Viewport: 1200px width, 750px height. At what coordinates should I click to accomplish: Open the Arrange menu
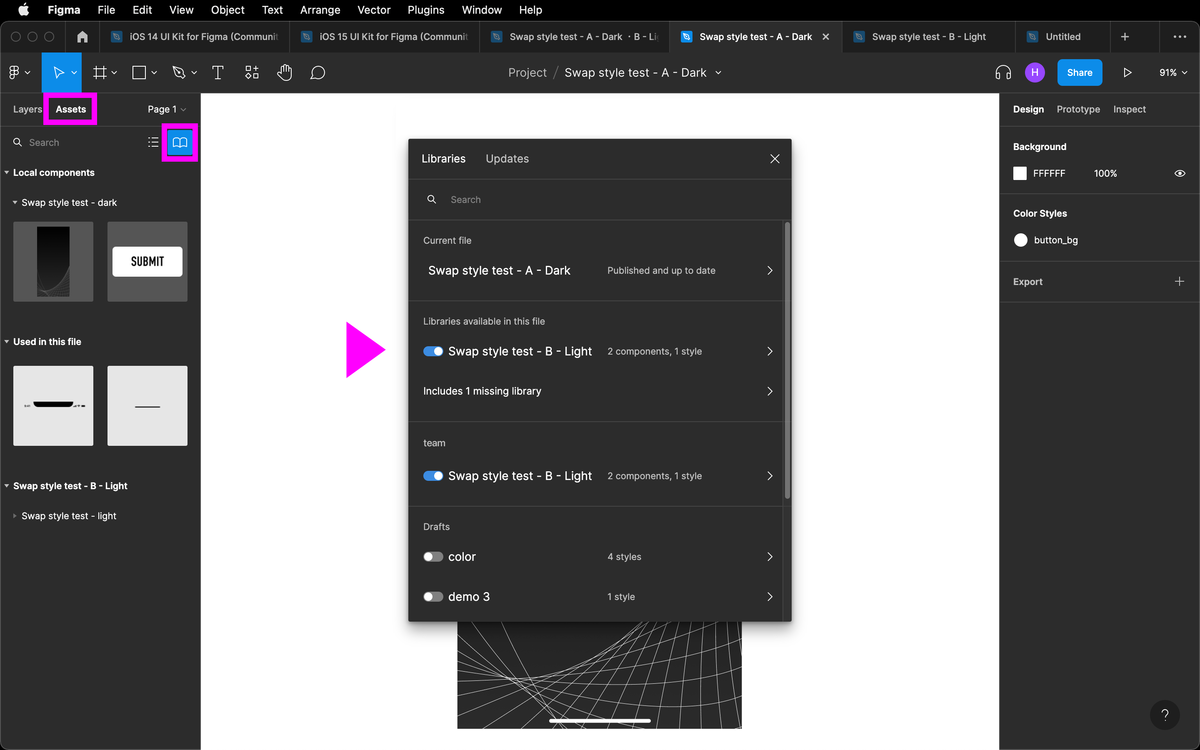[x=320, y=10]
